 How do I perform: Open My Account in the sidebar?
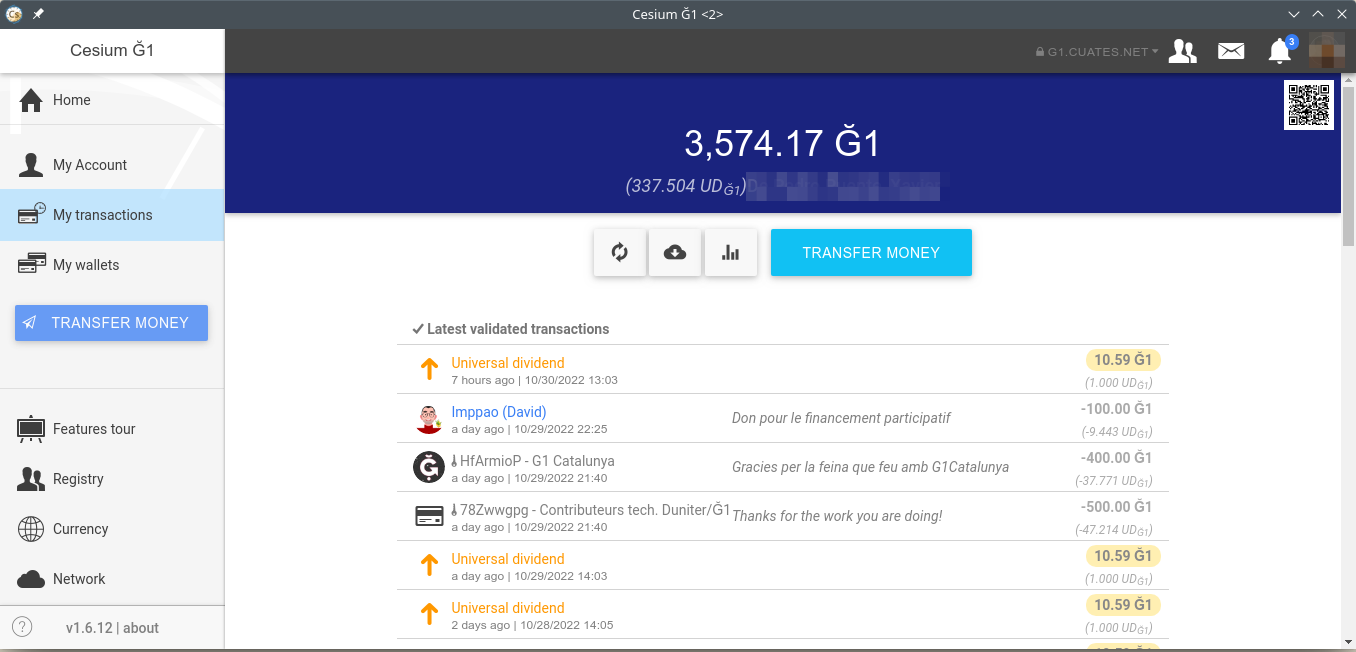pos(112,165)
